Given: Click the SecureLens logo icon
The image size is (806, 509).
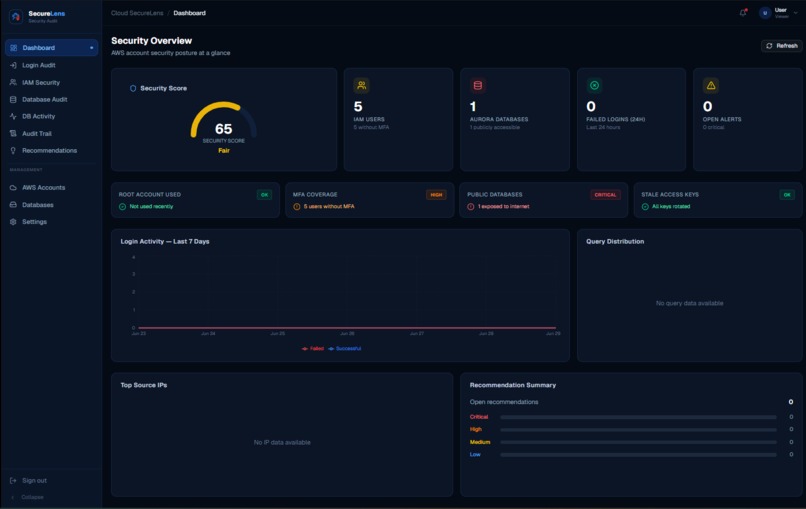Looking at the screenshot, I should coord(16,16).
